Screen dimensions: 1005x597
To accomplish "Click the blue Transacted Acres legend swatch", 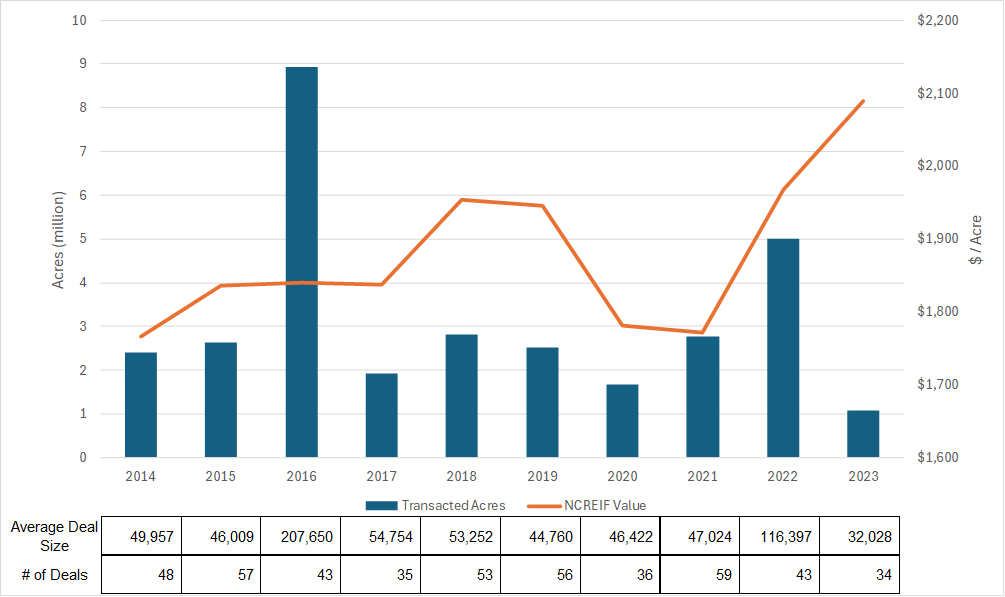I will click(381, 505).
